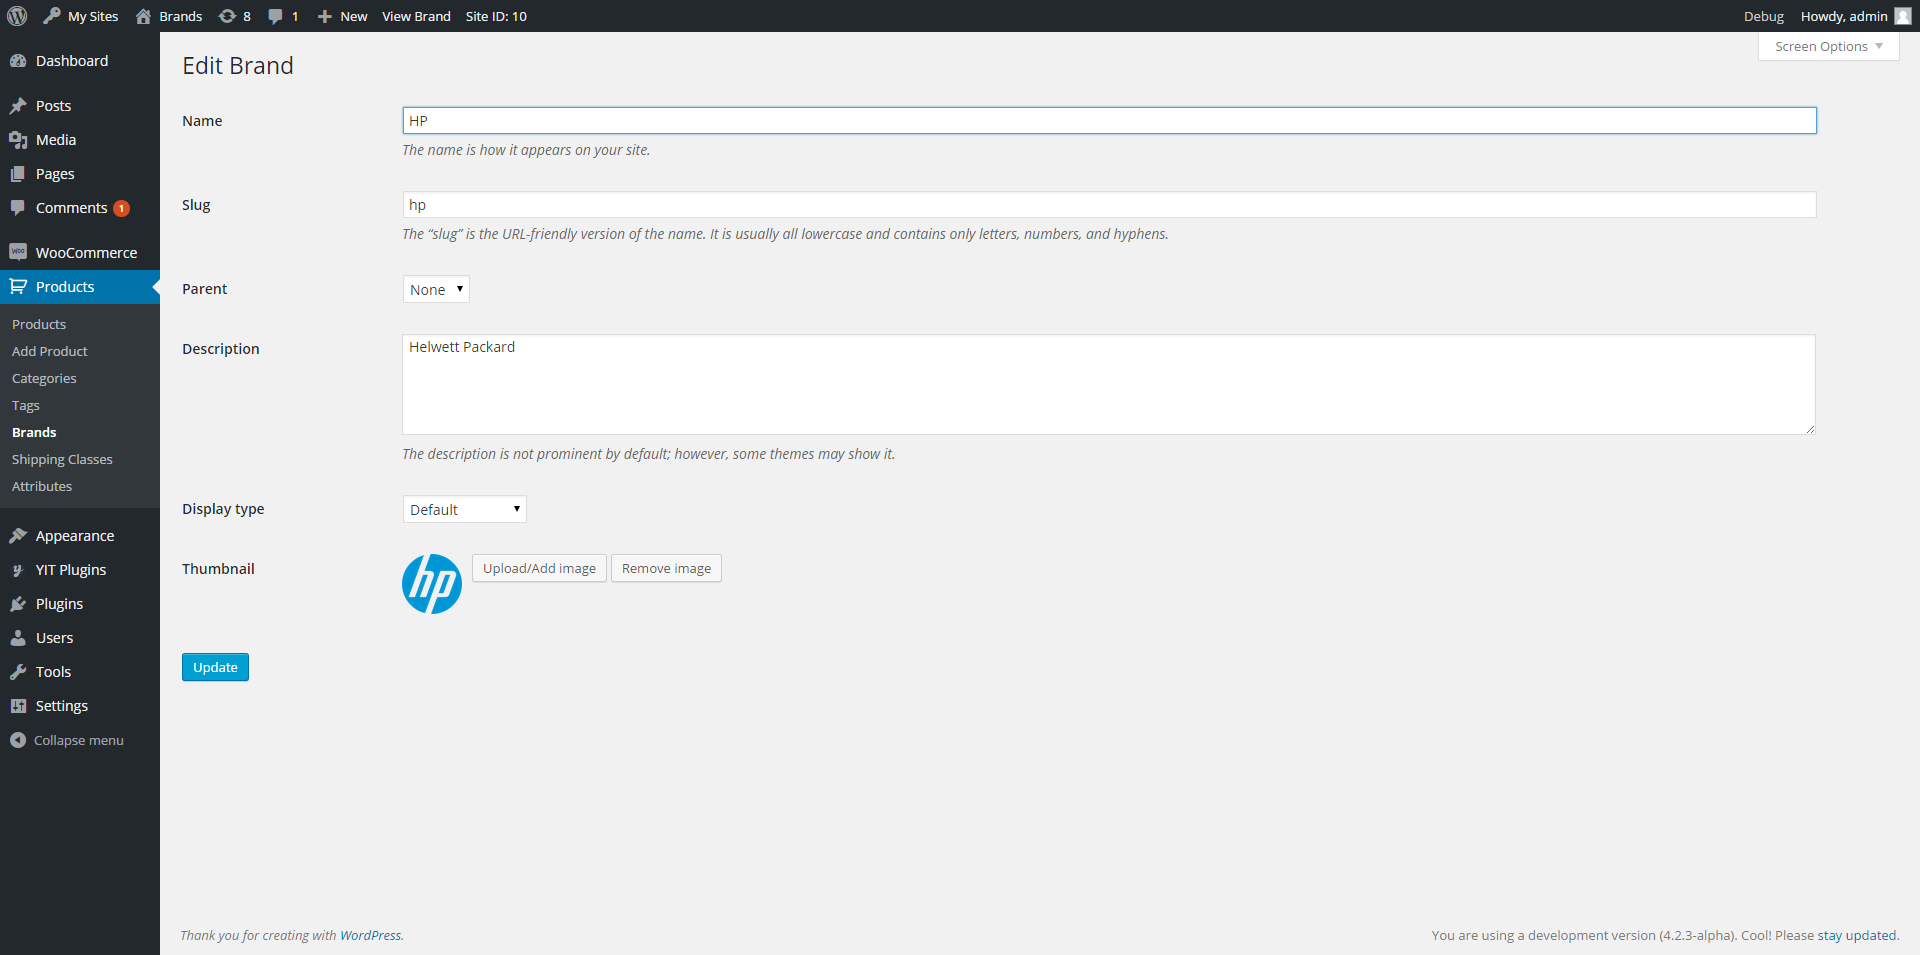Open My Sites key icon menu
This screenshot has height=955, width=1920.
point(52,16)
